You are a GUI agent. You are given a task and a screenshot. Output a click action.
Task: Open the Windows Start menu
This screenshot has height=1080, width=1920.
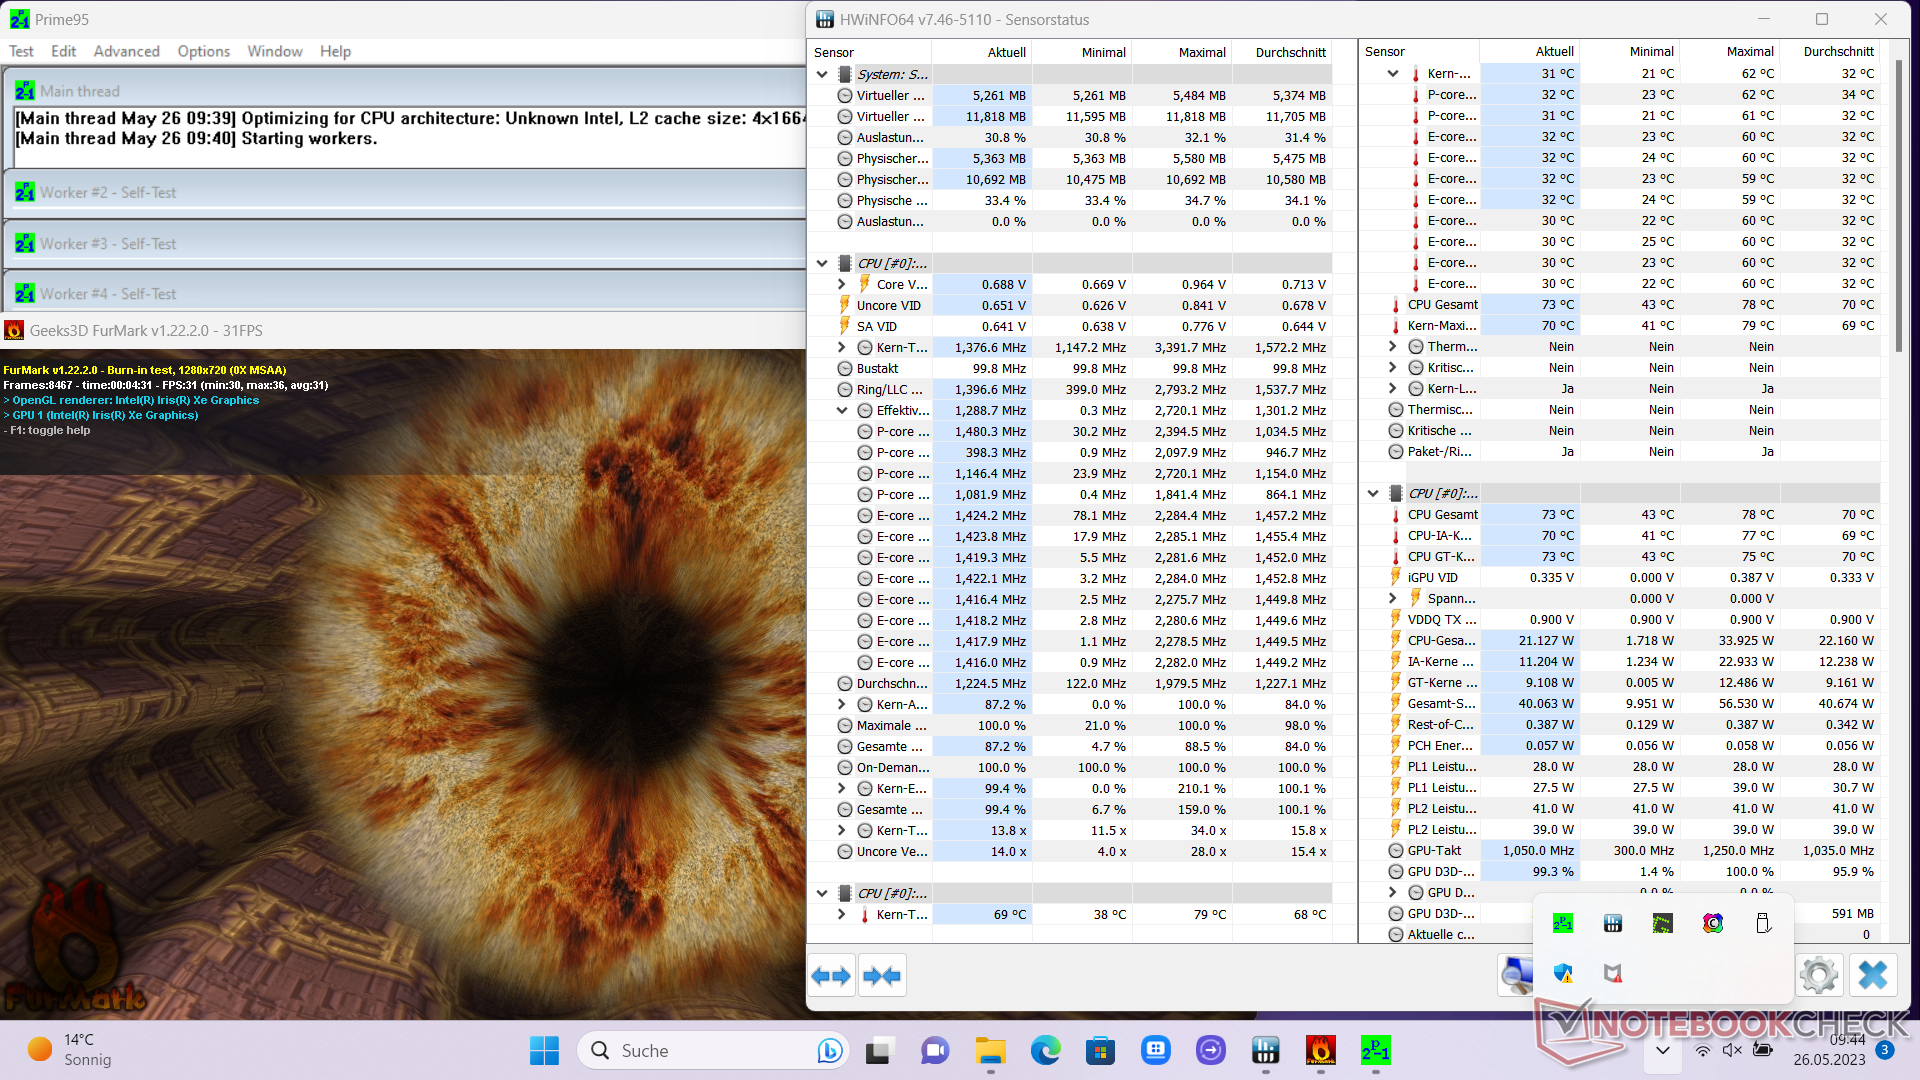tap(544, 1050)
